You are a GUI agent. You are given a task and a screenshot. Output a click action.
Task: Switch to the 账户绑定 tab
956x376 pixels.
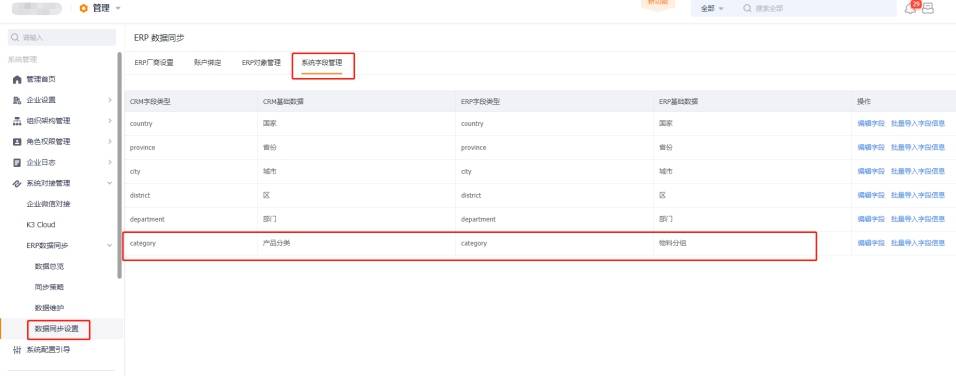207,63
